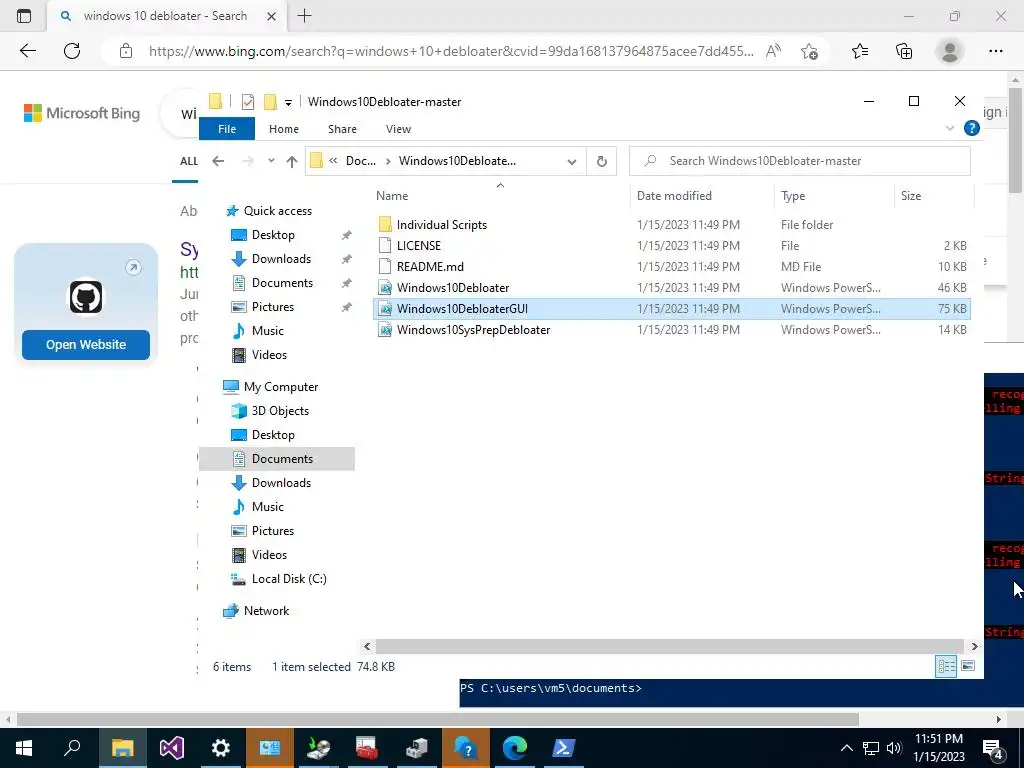Open the Individual Scripts folder
The width and height of the screenshot is (1024, 768).
pyautogui.click(x=441, y=225)
